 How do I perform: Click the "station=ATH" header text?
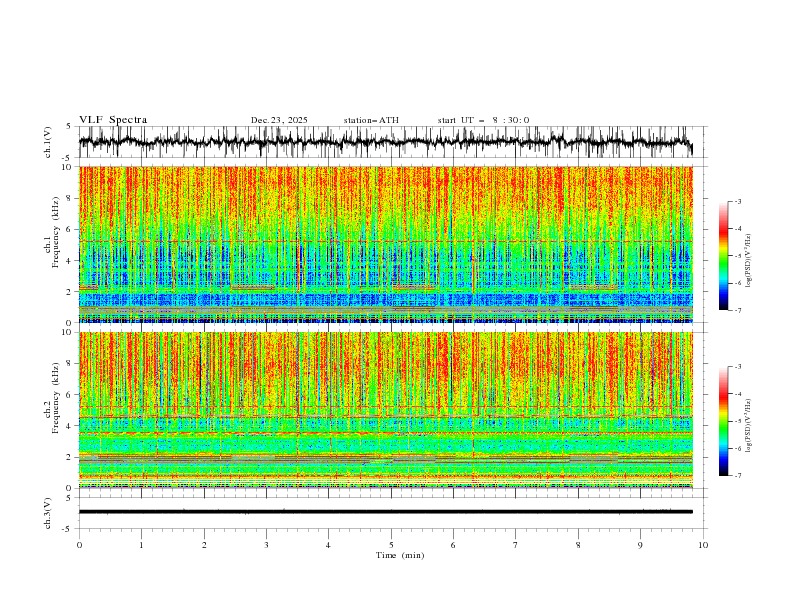click(x=371, y=120)
